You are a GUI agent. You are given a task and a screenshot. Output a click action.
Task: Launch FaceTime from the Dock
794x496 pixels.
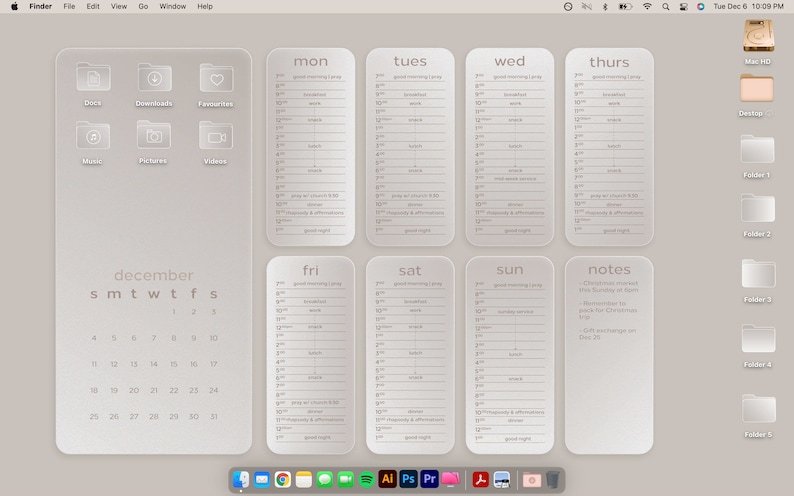point(346,479)
